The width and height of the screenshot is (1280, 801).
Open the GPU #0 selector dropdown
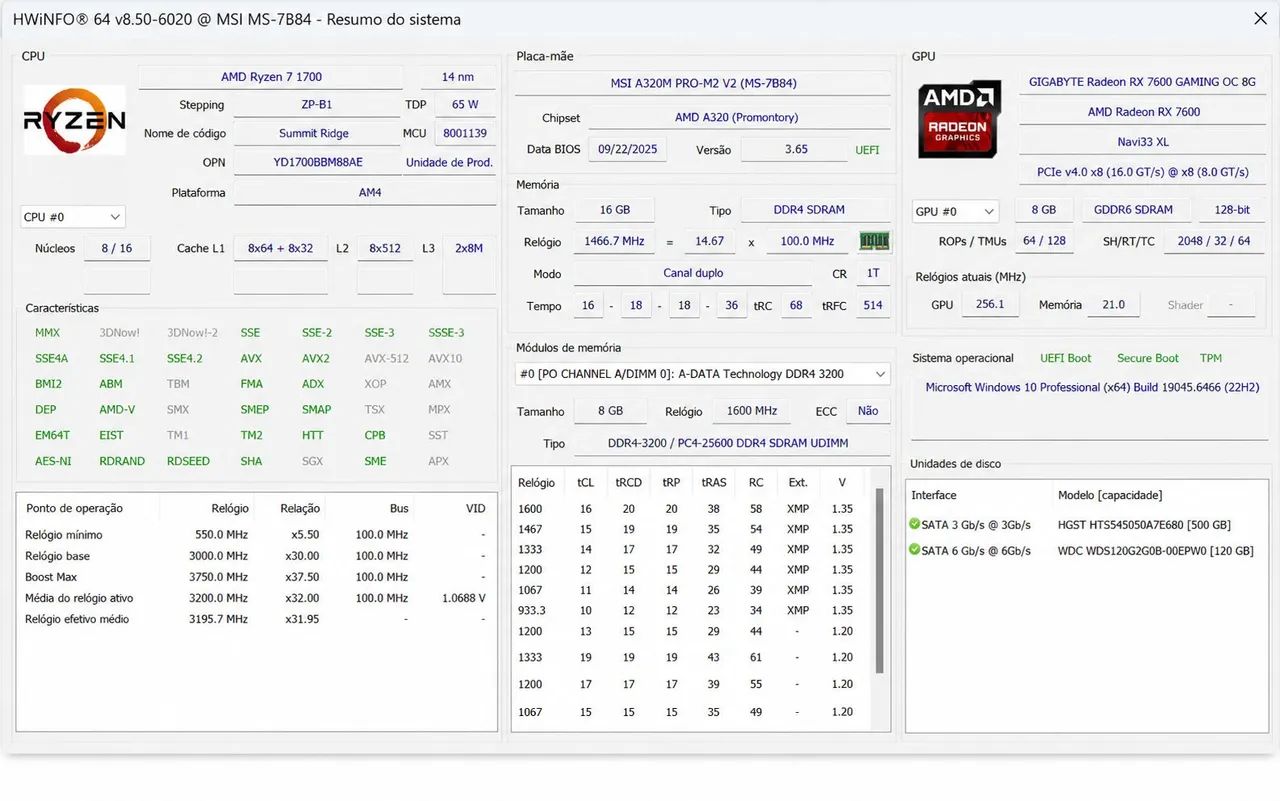(955, 211)
